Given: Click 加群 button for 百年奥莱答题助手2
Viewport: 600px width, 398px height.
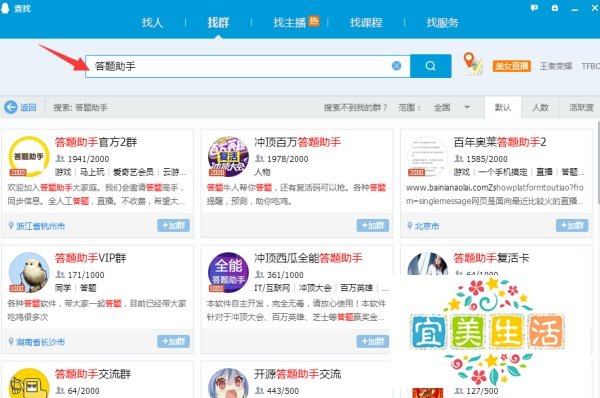Looking at the screenshot, I should click(x=572, y=225).
